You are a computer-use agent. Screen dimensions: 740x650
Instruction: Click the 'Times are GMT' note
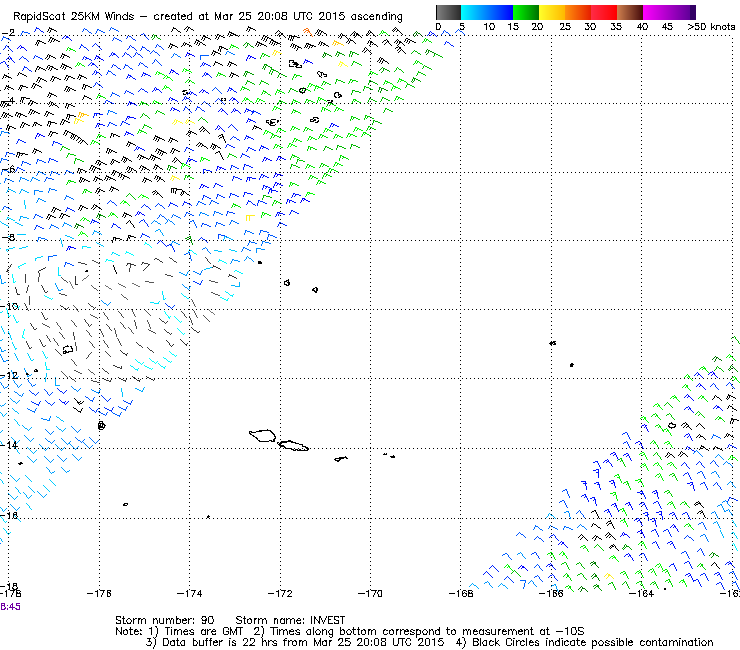click(203, 632)
